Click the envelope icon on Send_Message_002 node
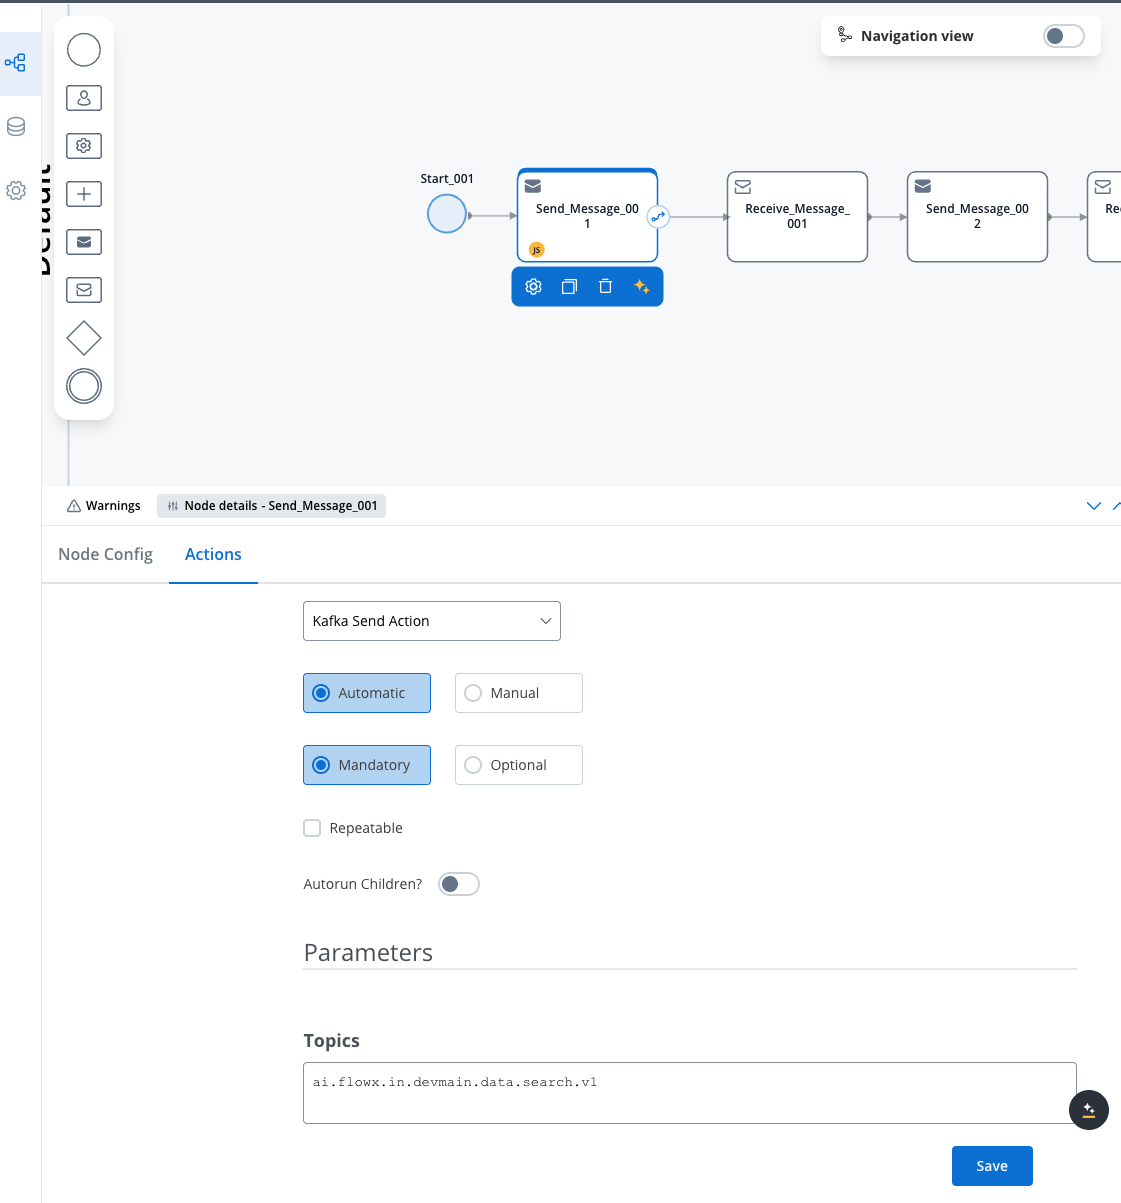This screenshot has width=1121, height=1203. (923, 187)
